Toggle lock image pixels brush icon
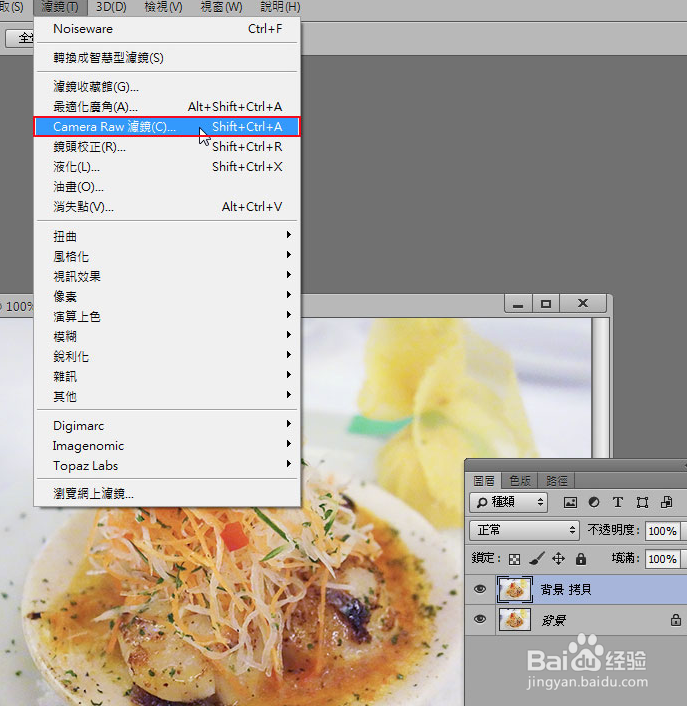This screenshot has width=687, height=706. (x=536, y=559)
